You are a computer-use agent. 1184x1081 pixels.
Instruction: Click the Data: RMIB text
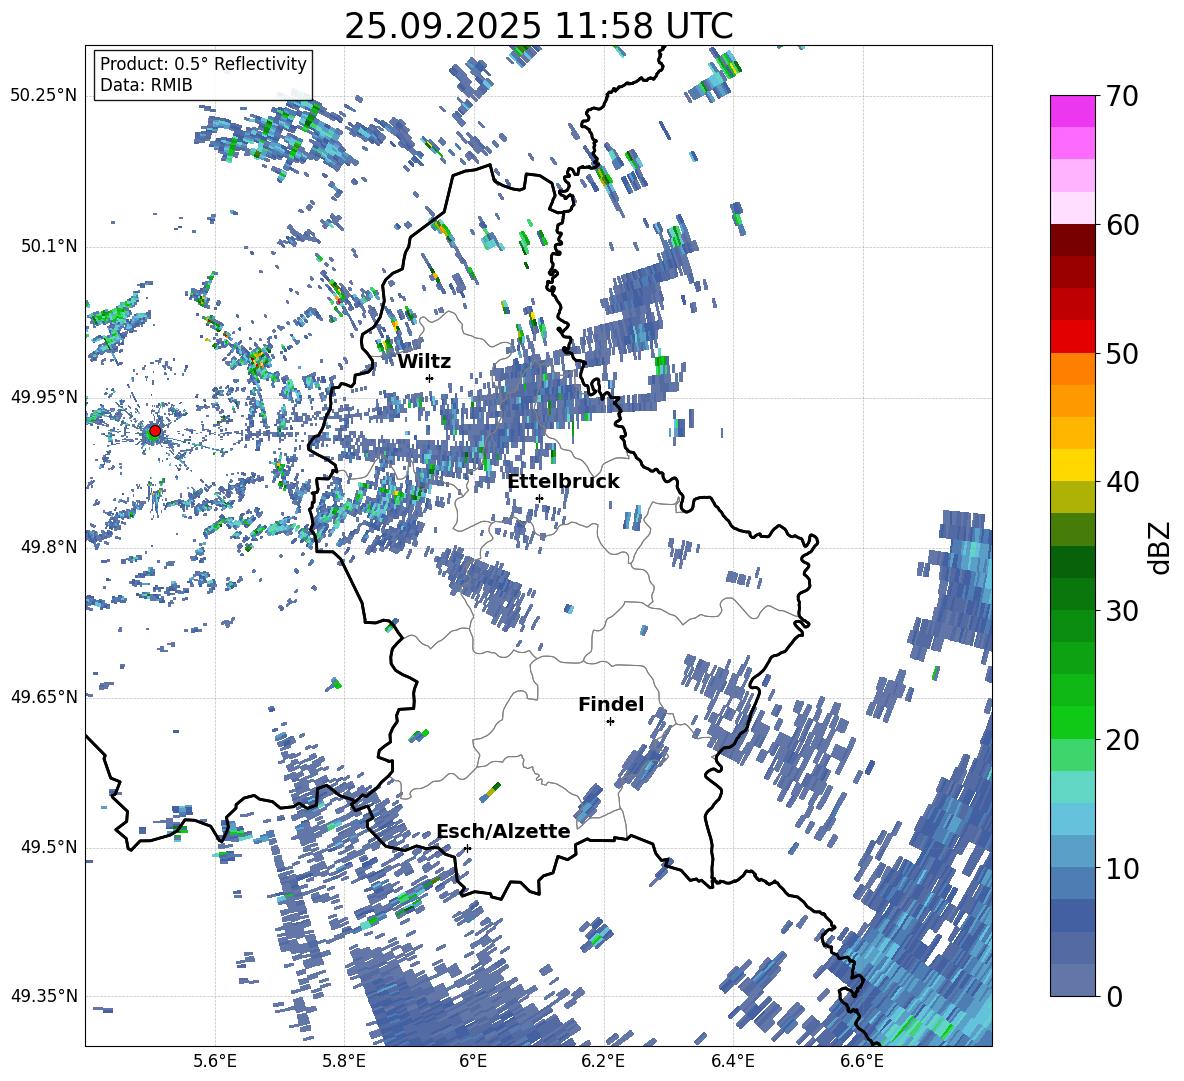point(146,85)
